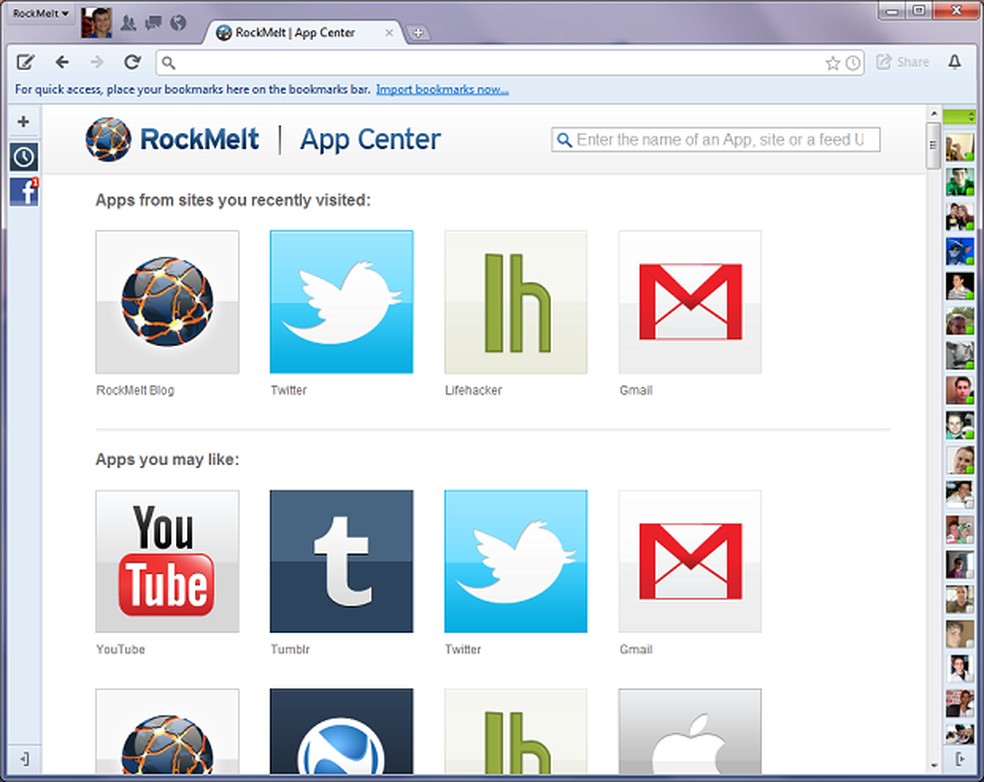The image size is (984, 782).
Task: Open Gmail tile under Apps you may like
Action: 690,561
